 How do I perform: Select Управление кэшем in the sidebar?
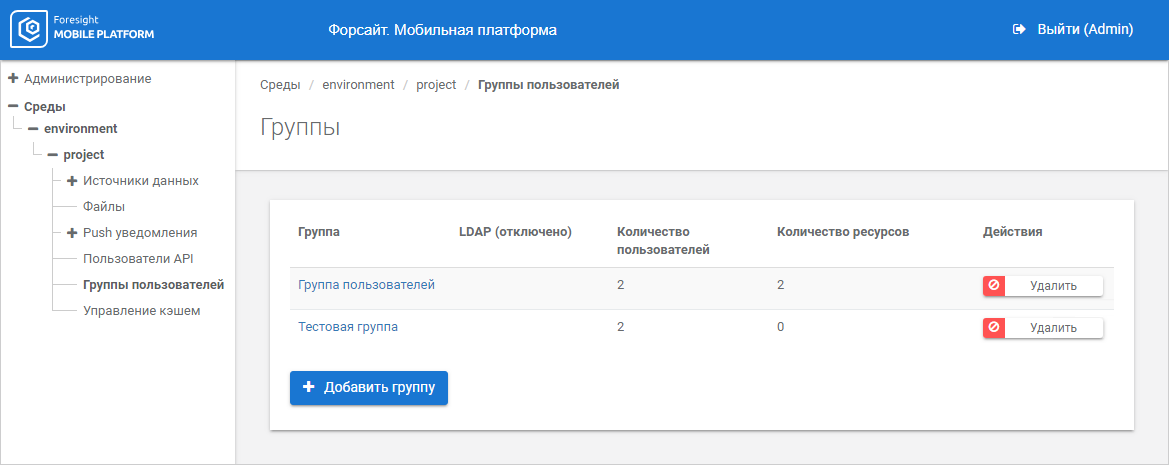[141, 311]
